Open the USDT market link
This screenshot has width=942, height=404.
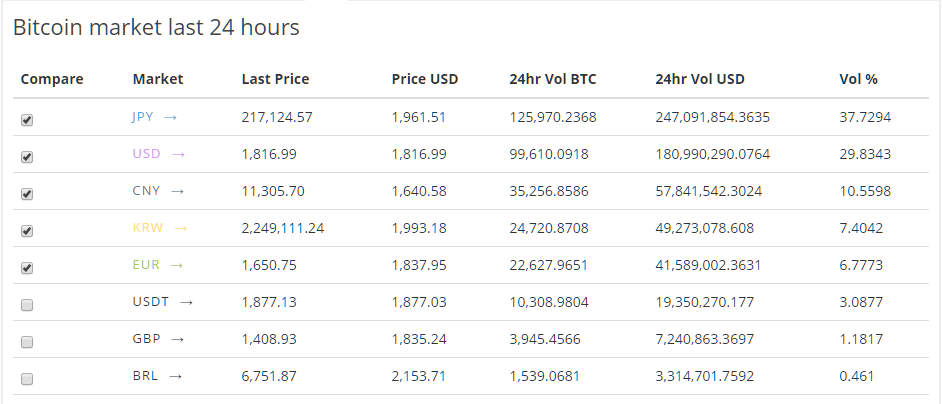click(150, 302)
